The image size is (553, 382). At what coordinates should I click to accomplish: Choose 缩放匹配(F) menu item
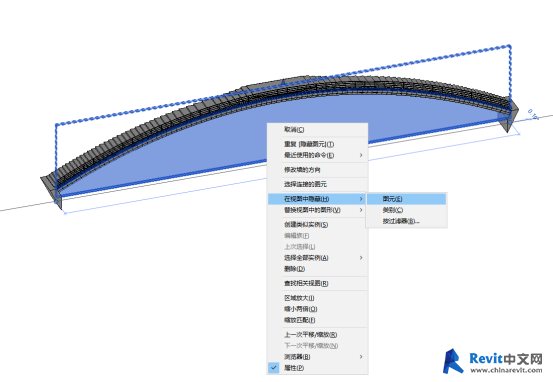click(317, 320)
